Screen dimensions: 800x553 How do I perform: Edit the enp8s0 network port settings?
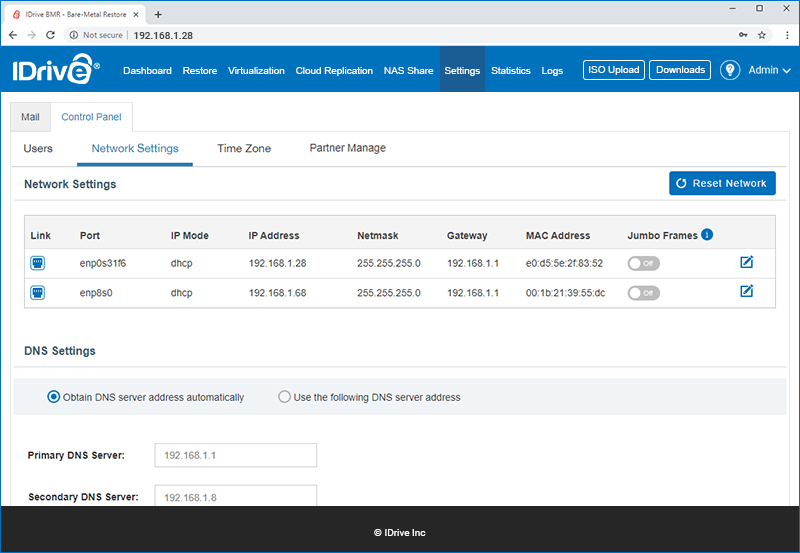(x=746, y=291)
